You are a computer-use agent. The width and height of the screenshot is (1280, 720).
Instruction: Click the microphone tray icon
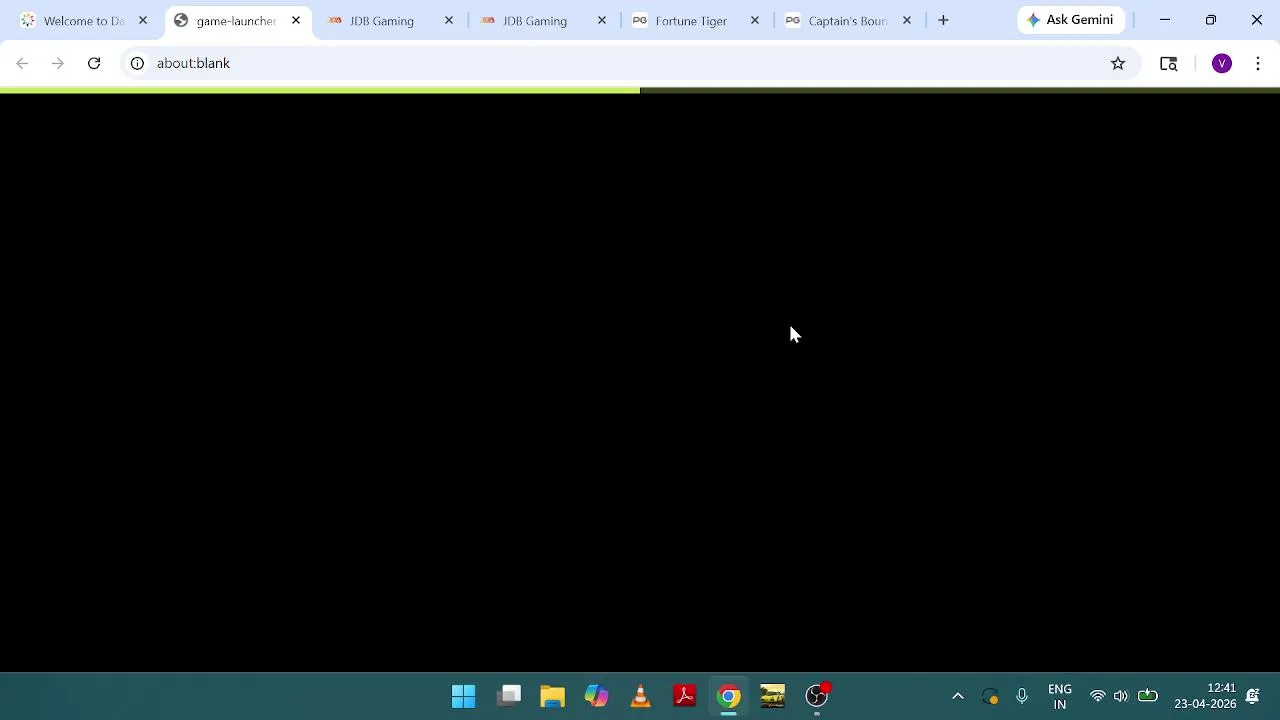coord(1021,696)
